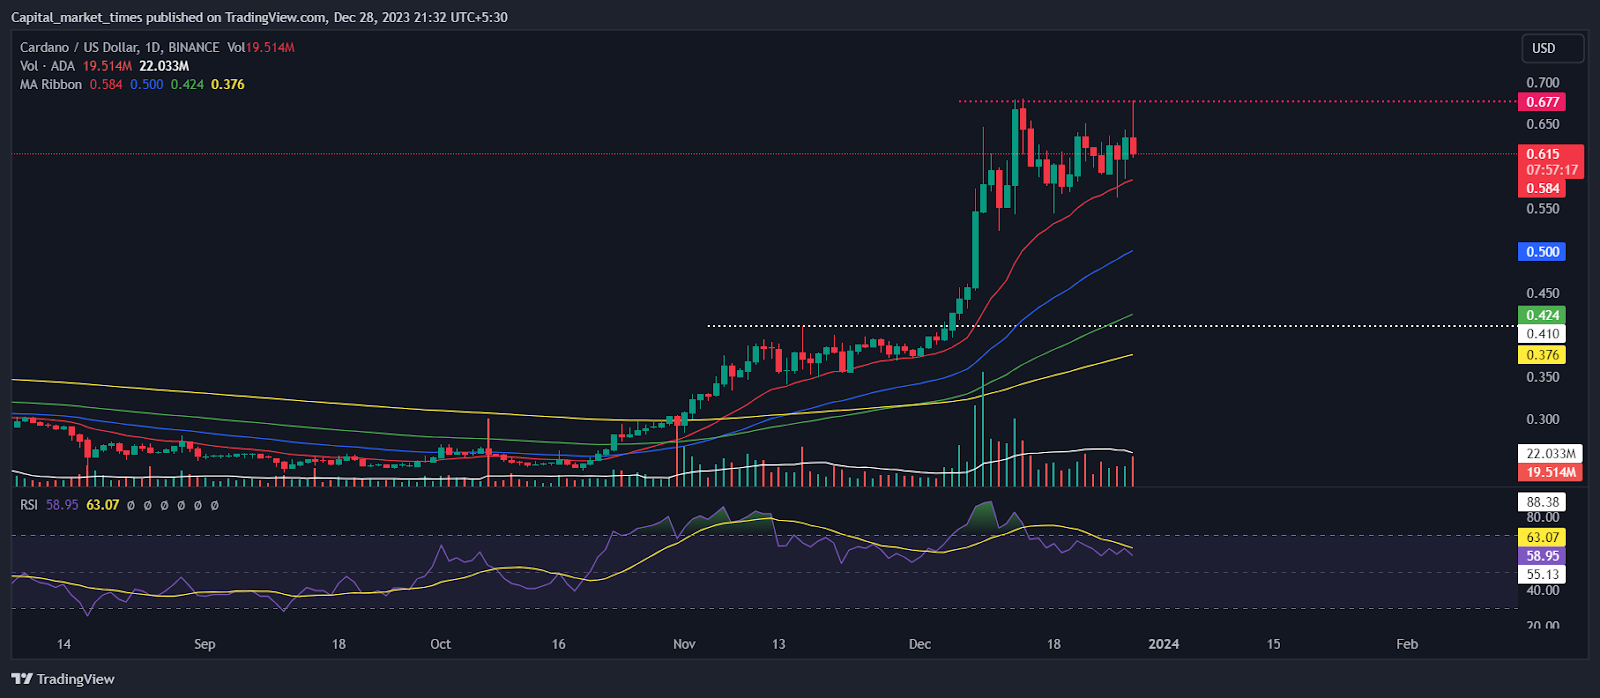Image resolution: width=1600 pixels, height=698 pixels.
Task: Click the 2024 label on time axis
Action: [1163, 644]
